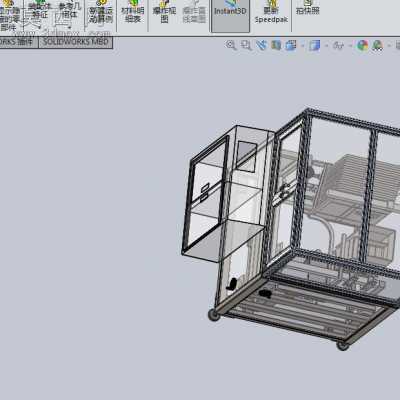This screenshot has width=400, height=400.
Task: Select the right-side caster wheel on model
Action: (343, 346)
